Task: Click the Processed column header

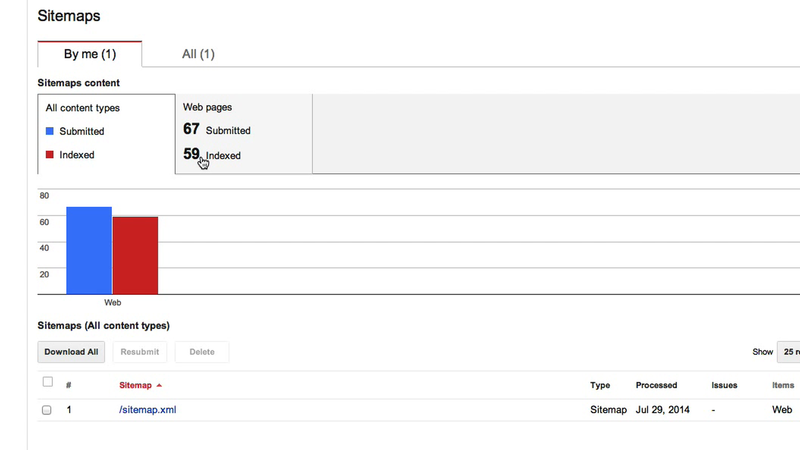Action: 656,385
